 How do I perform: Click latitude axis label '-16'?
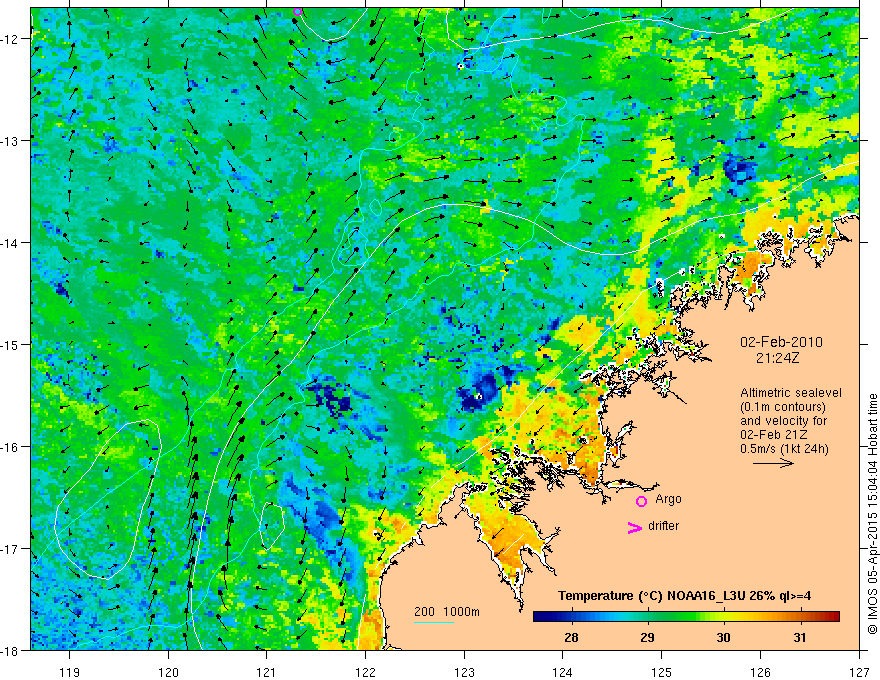11,447
